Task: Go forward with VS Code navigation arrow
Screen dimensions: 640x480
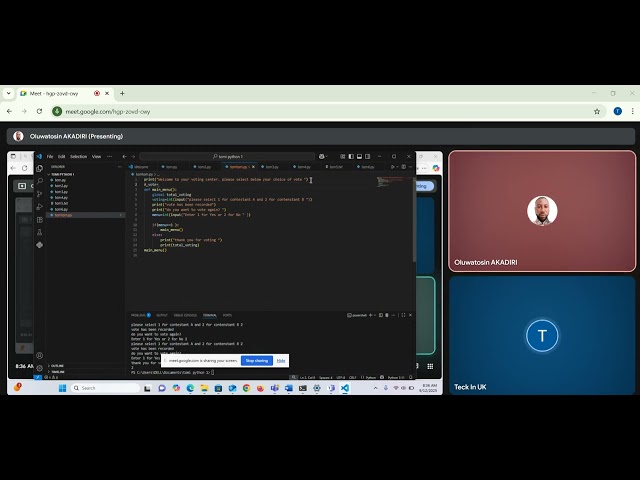Action: [133, 156]
